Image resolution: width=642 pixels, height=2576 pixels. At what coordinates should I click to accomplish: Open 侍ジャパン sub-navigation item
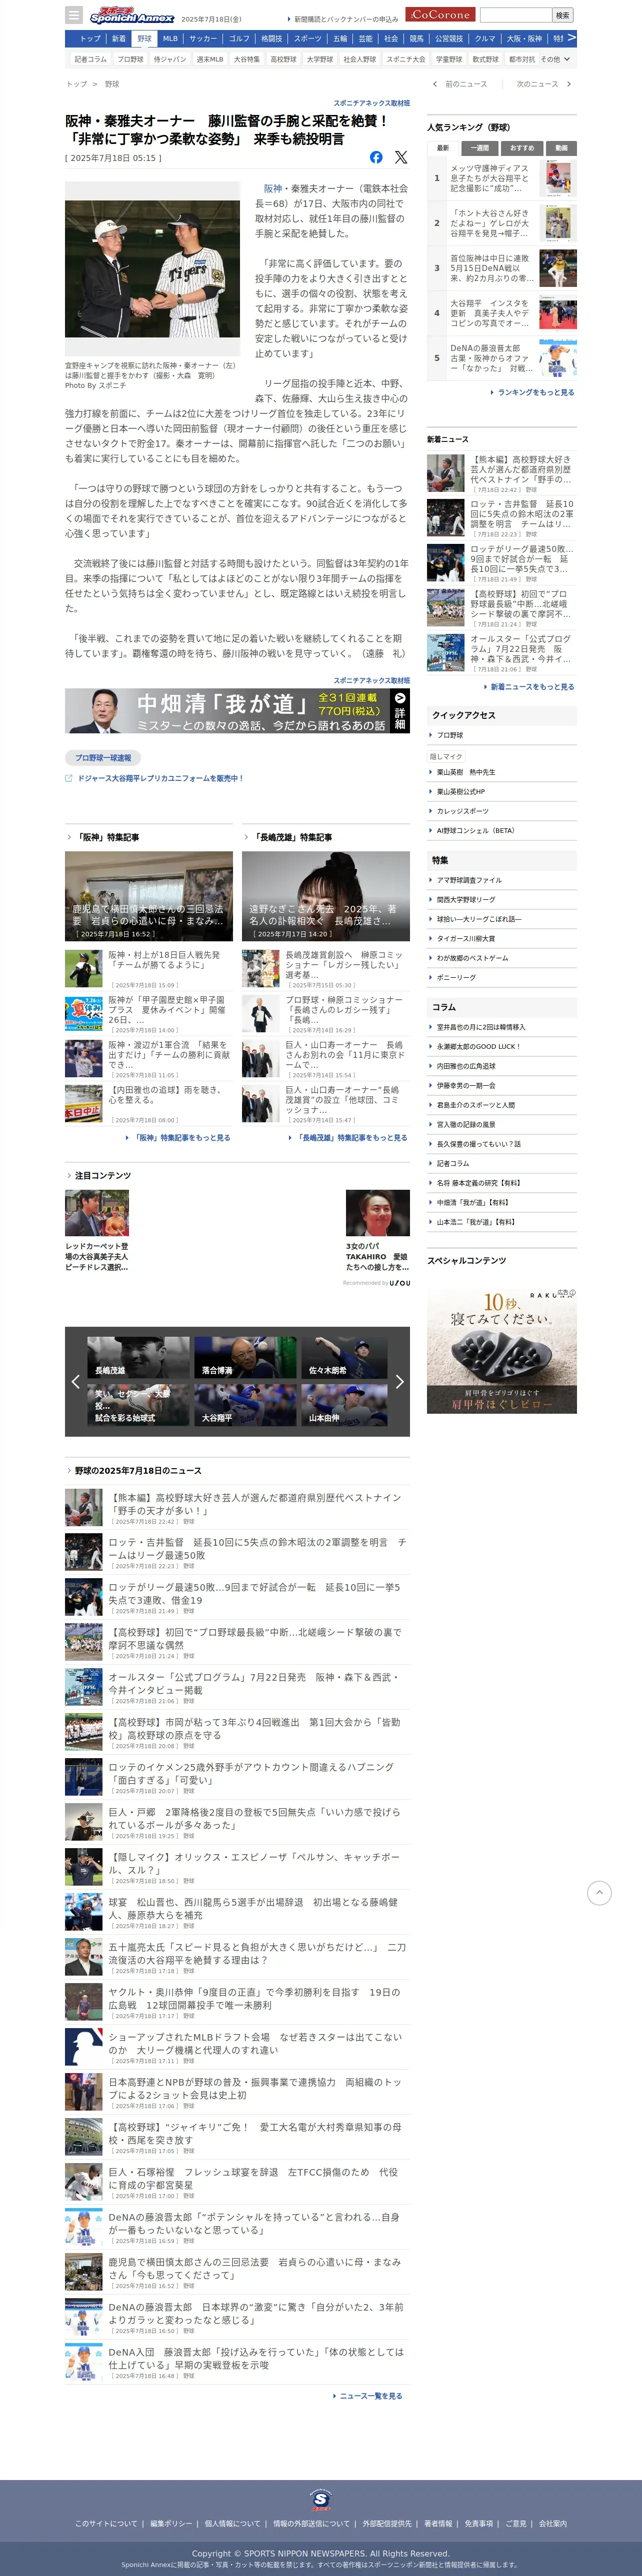170,59
